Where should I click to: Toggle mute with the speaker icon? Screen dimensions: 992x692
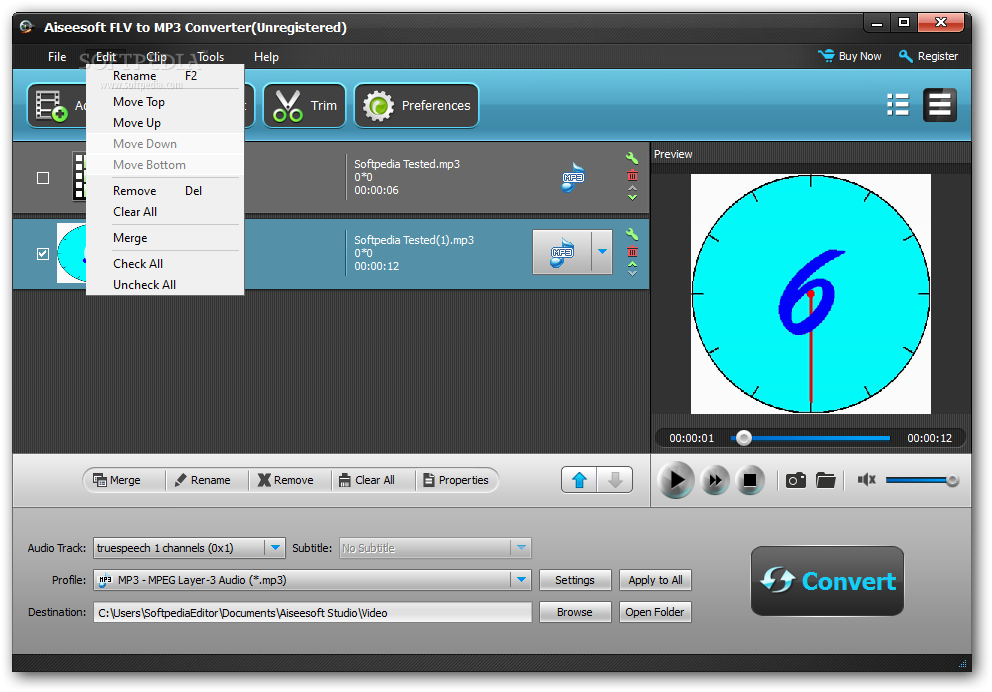tap(866, 479)
